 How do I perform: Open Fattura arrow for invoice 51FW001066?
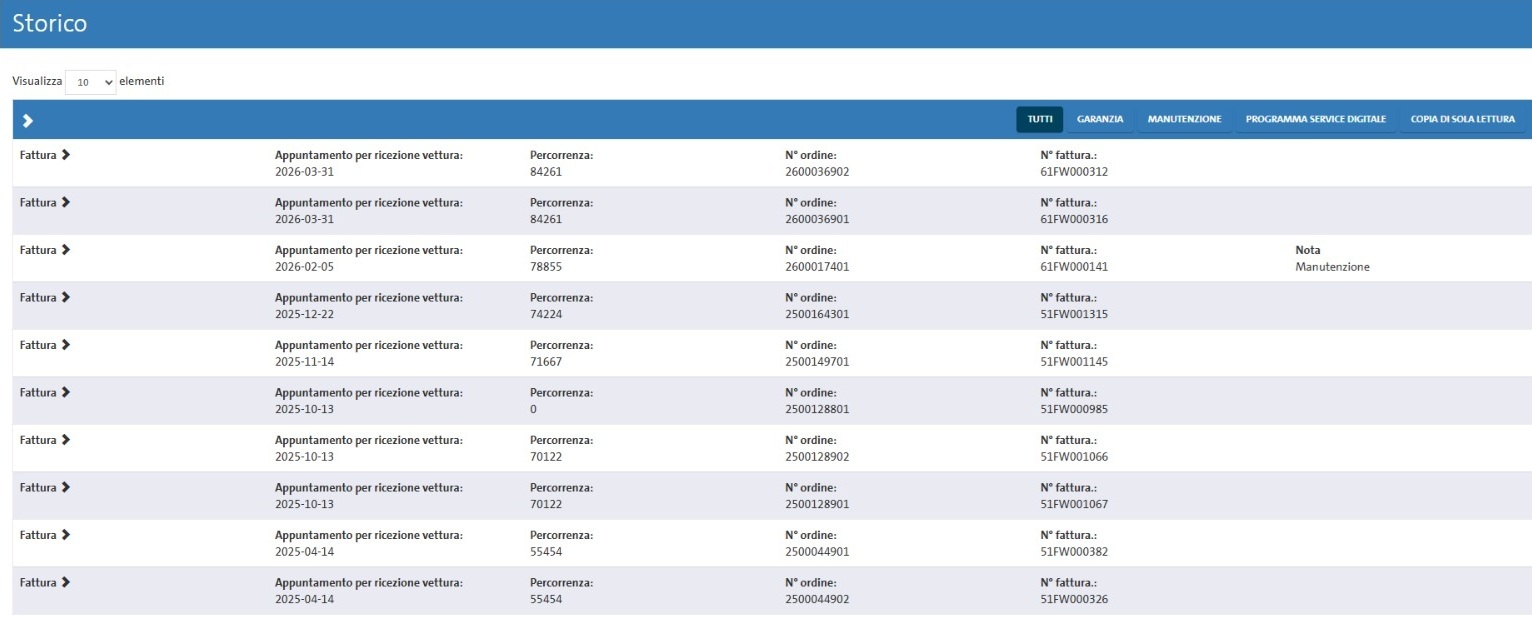coord(66,440)
